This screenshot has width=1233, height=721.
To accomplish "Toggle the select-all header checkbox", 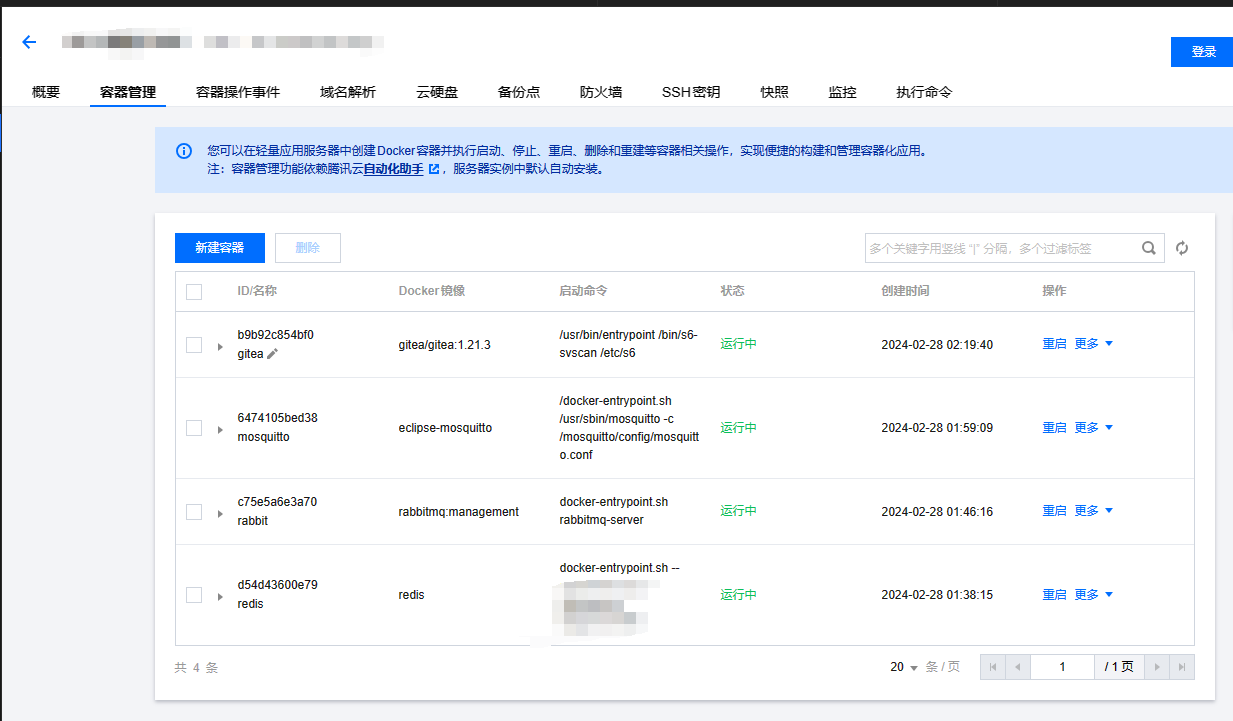I will [x=194, y=291].
